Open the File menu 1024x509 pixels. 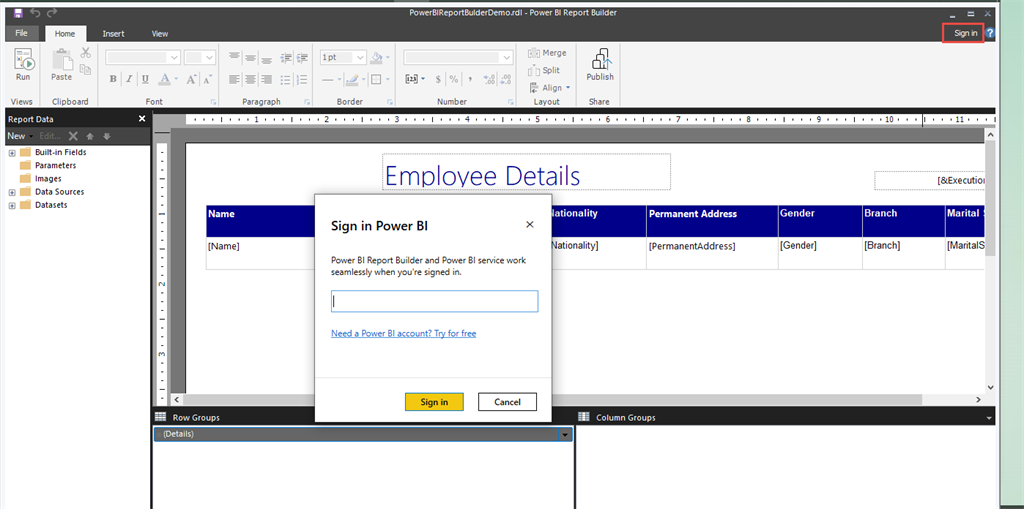coord(22,33)
